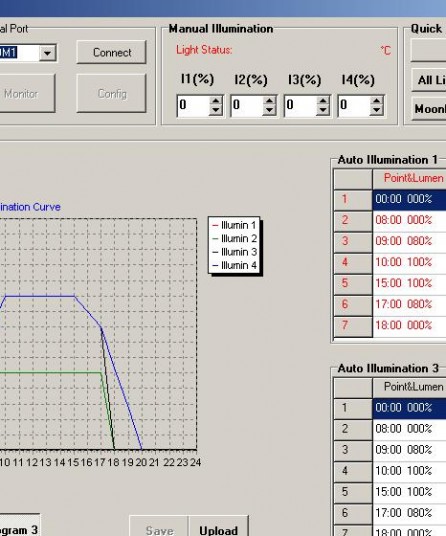The image size is (446, 536).
Task: Increase I3(%) value with up arrow
Action: coord(323,101)
